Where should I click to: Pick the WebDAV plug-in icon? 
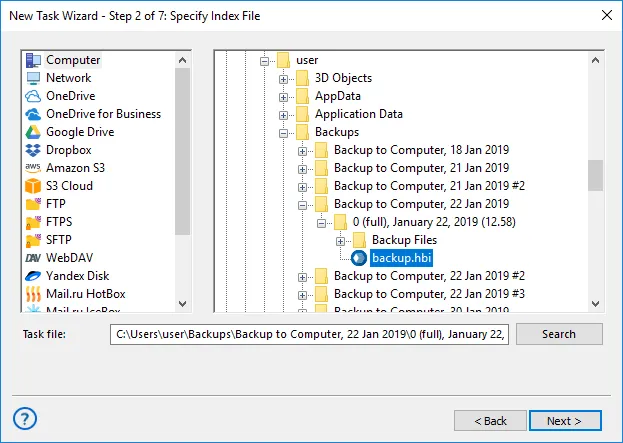coord(33,258)
